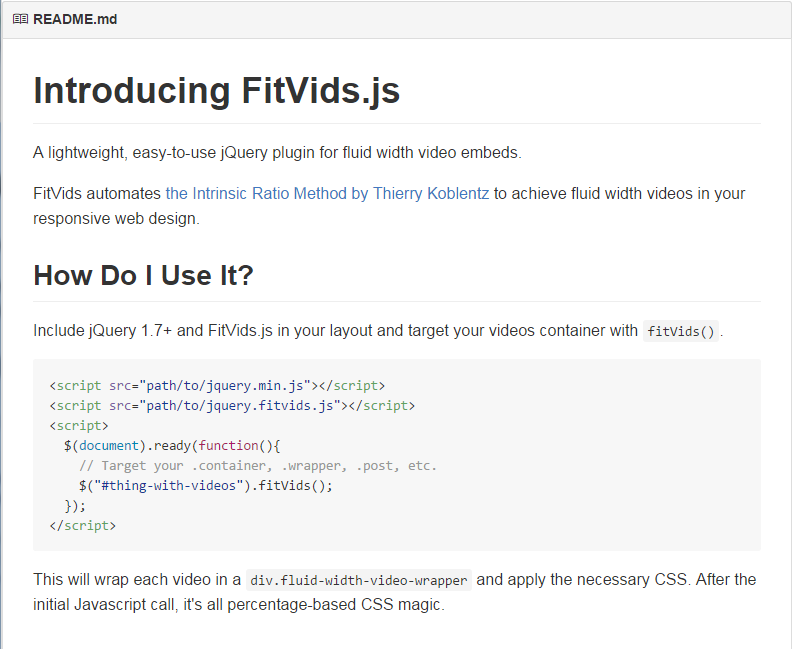802x649 pixels.
Task: Click the div.fluid-width-video-wrapper inline code
Action: (359, 580)
